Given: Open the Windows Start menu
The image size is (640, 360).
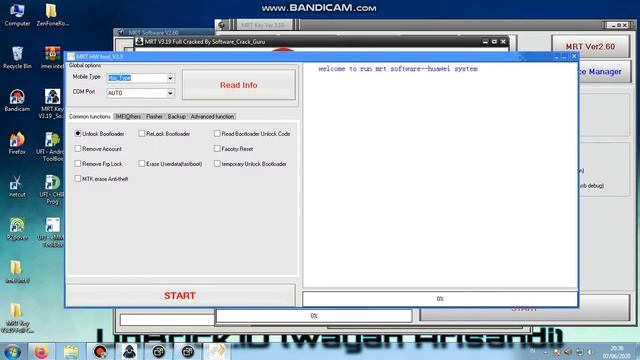Looking at the screenshot, I should coord(13,352).
